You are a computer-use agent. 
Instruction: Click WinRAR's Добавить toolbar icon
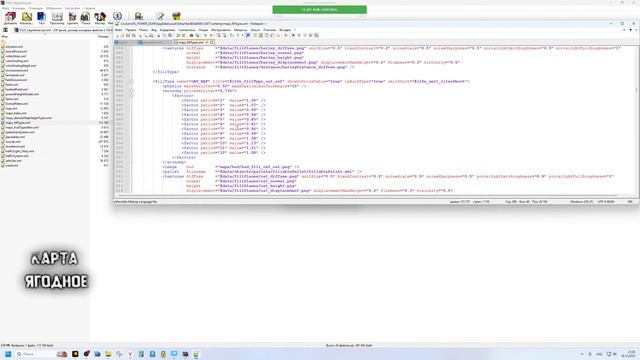pyautogui.click(x=10, y=17)
